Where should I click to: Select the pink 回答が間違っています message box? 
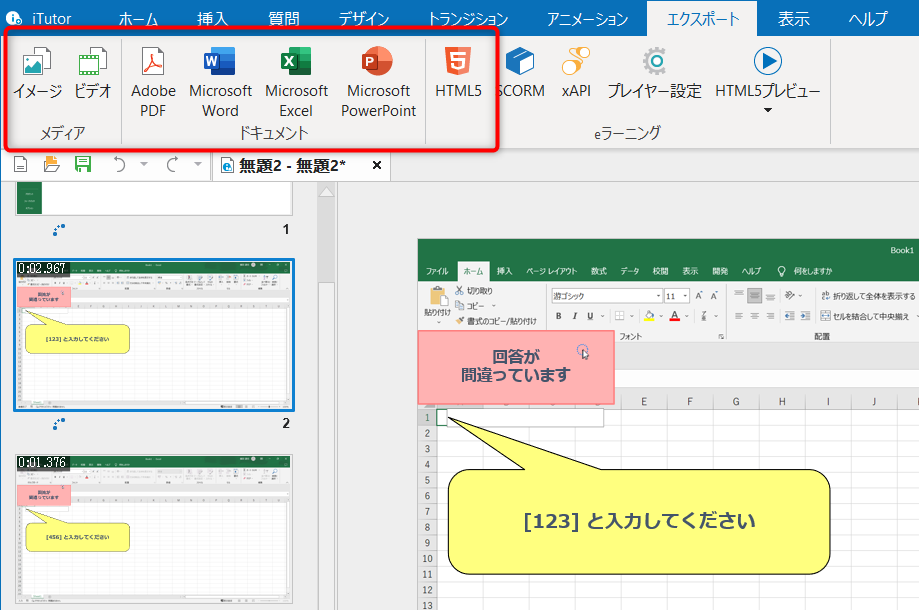click(515, 367)
